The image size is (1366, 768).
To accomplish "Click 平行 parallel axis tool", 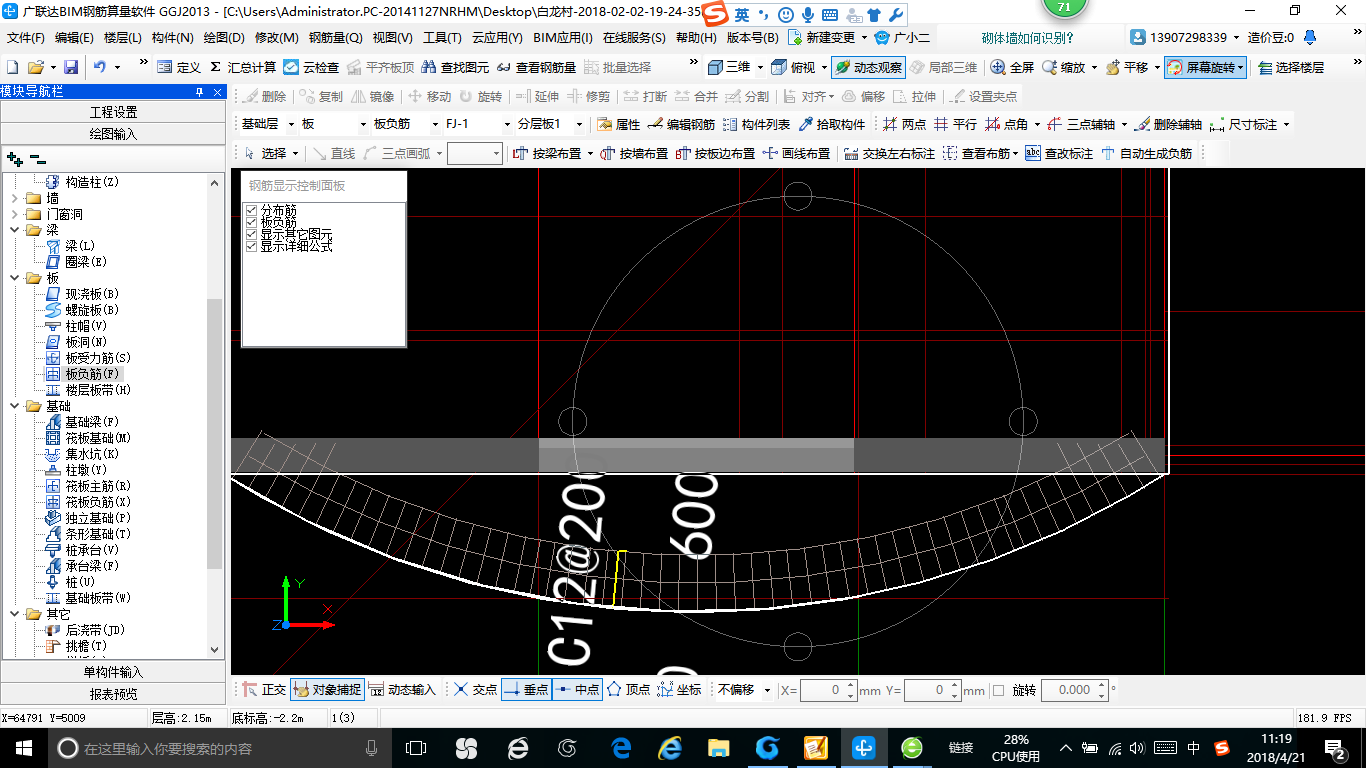I will coord(955,124).
